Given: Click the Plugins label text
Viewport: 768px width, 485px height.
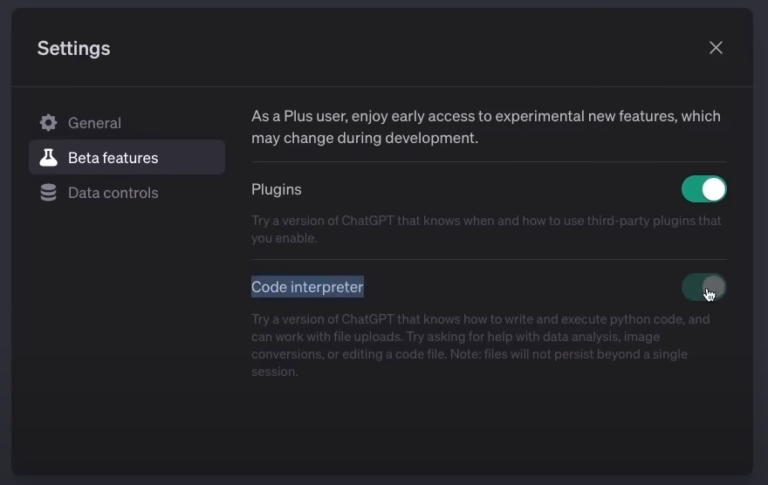Looking at the screenshot, I should click(276, 189).
